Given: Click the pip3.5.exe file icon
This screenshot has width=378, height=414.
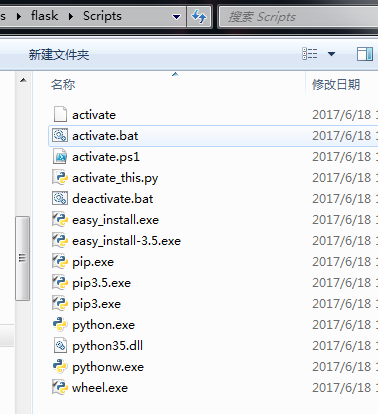Looking at the screenshot, I should pyautogui.click(x=60, y=282).
